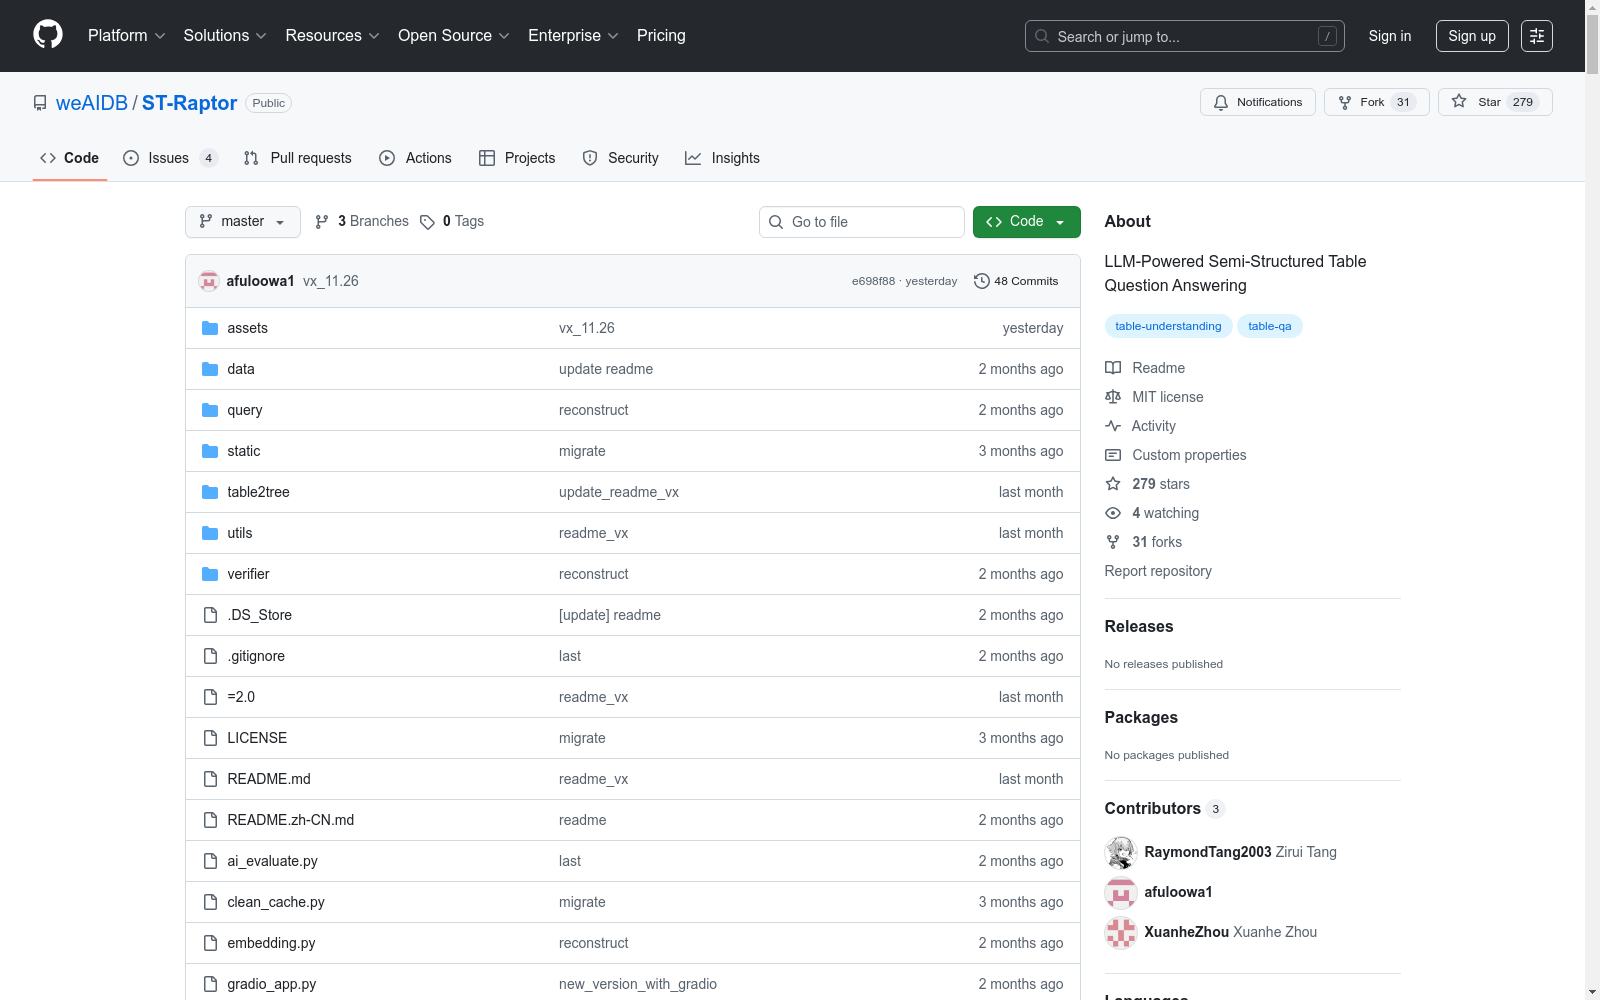The image size is (1600, 1000).
Task: Click the gradio_app.py file icon
Action: pos(210,984)
